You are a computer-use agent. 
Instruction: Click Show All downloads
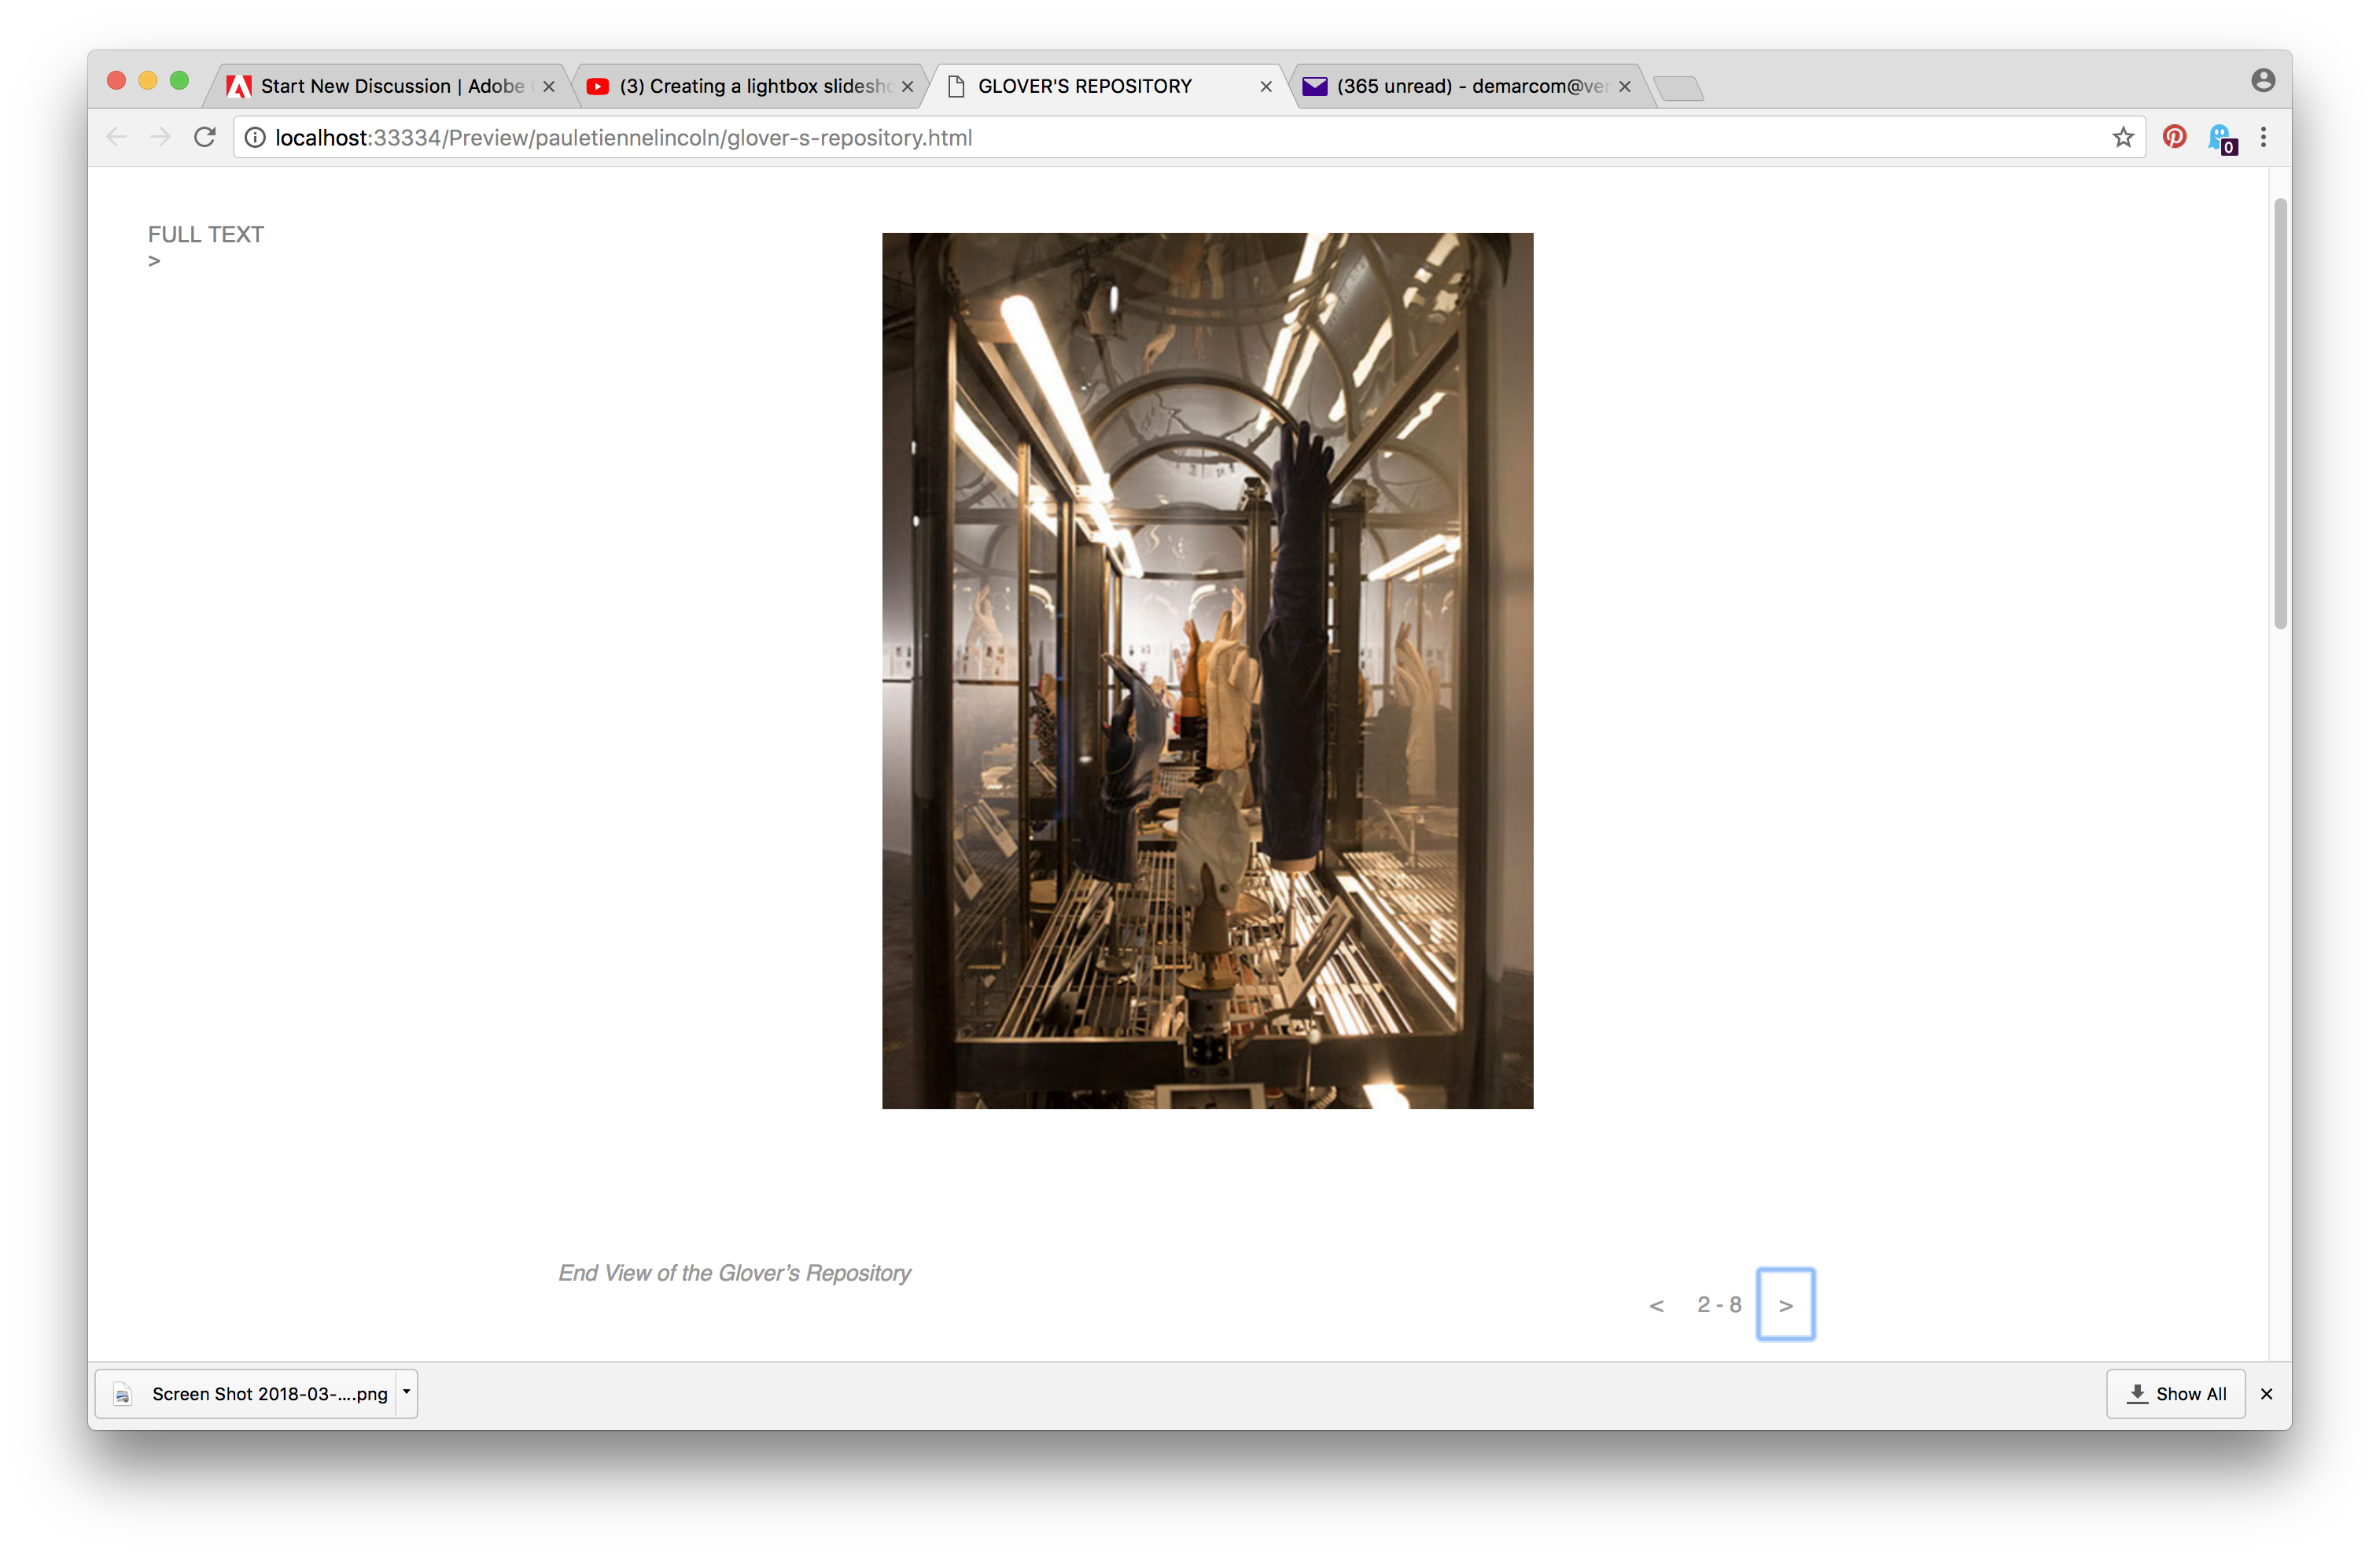pos(2176,1393)
